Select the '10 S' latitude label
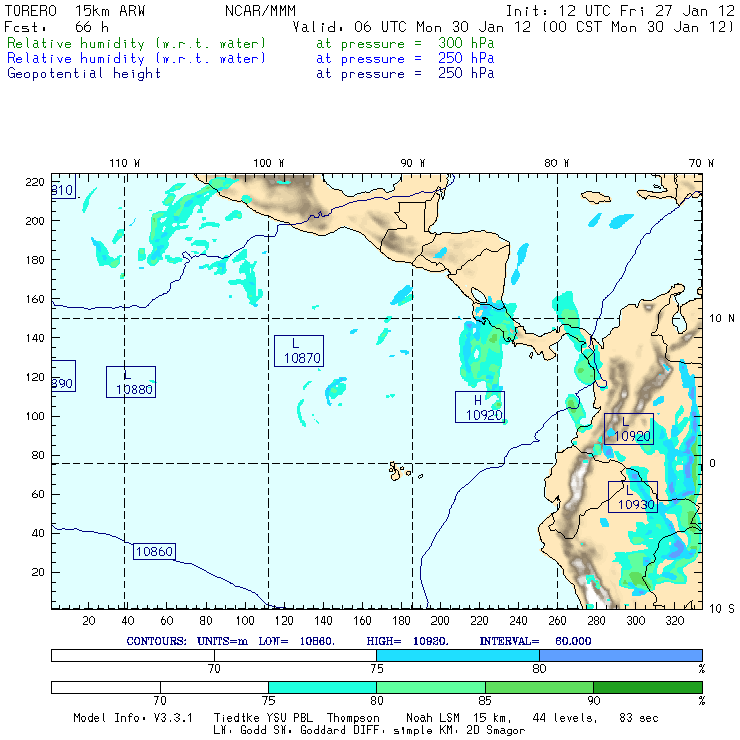 tap(722, 609)
